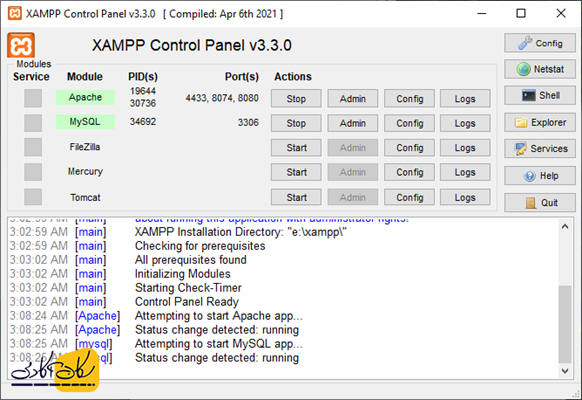582x400 pixels.
Task: Open MySQL Config menu
Action: pyautogui.click(x=409, y=123)
